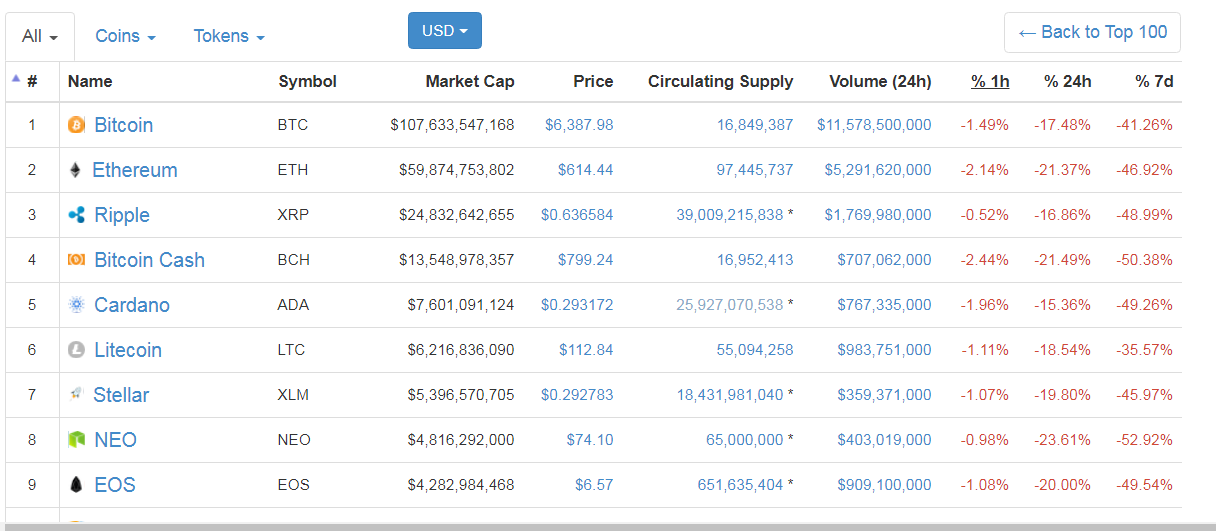Open the Ripple name link

pos(122,215)
